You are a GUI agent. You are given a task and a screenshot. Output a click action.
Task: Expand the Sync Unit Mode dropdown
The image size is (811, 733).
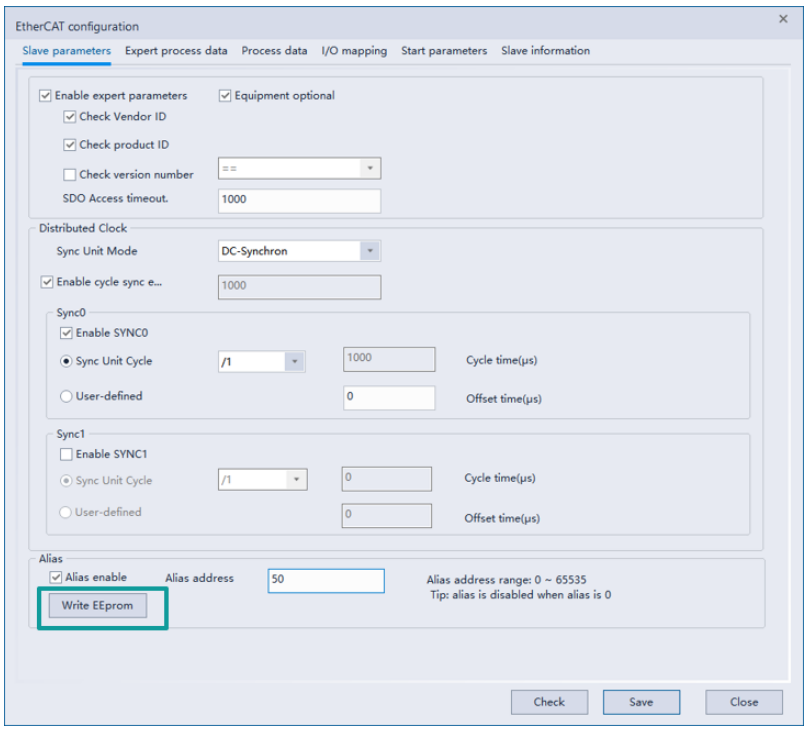coord(370,252)
